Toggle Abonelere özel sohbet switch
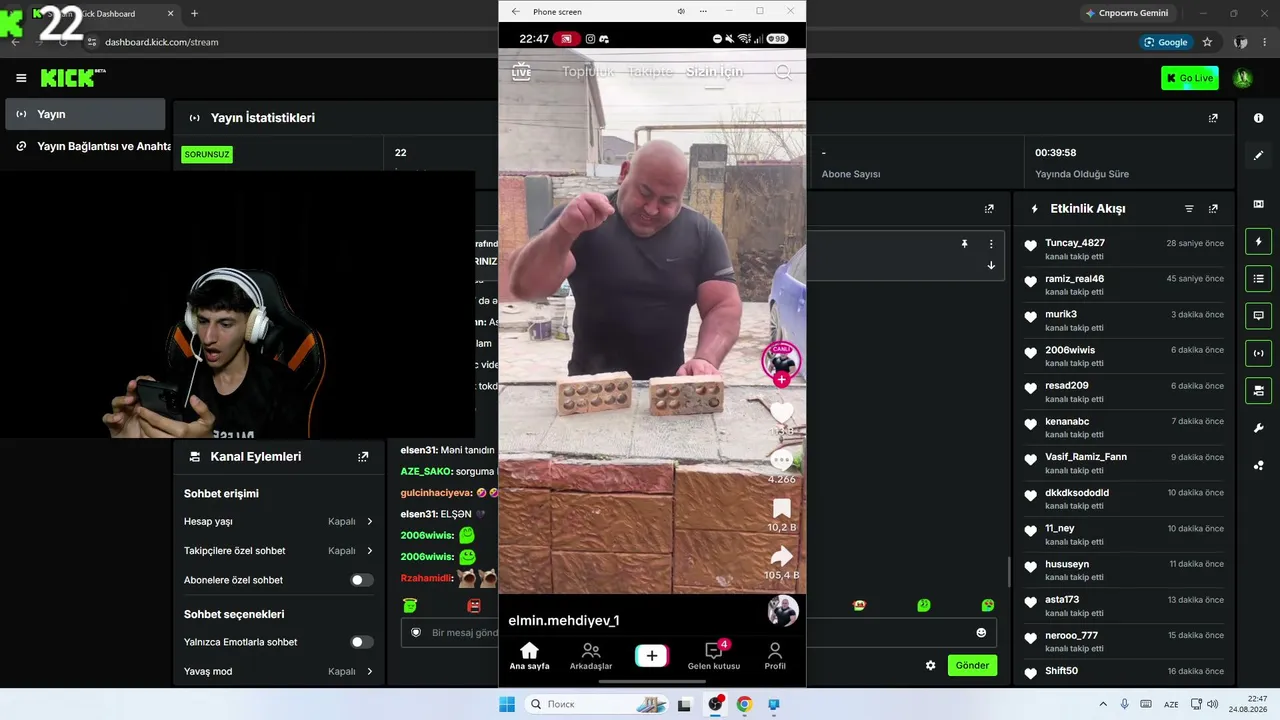 point(362,580)
